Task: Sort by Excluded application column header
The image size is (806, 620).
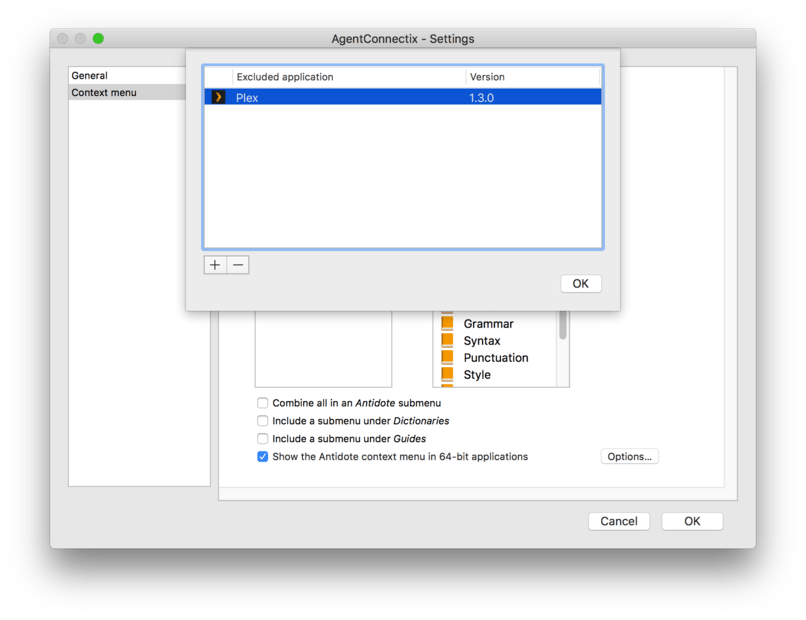Action: (349, 77)
